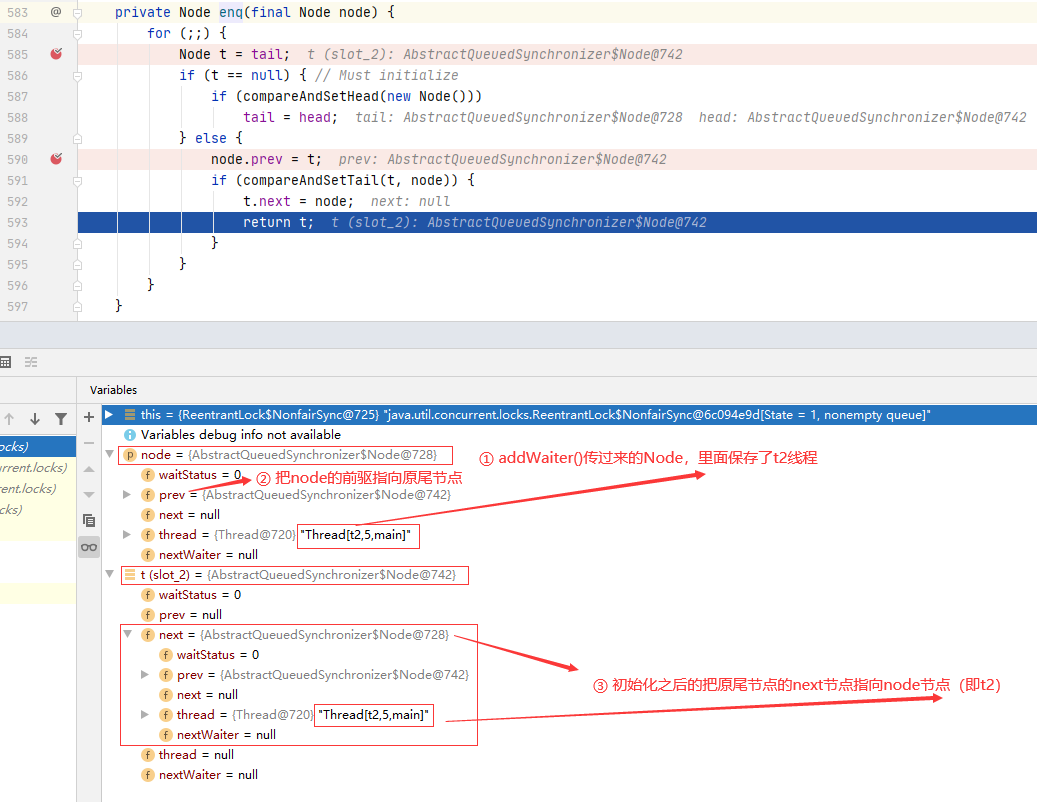Click line number 592 in the gutter

[x=18, y=201]
